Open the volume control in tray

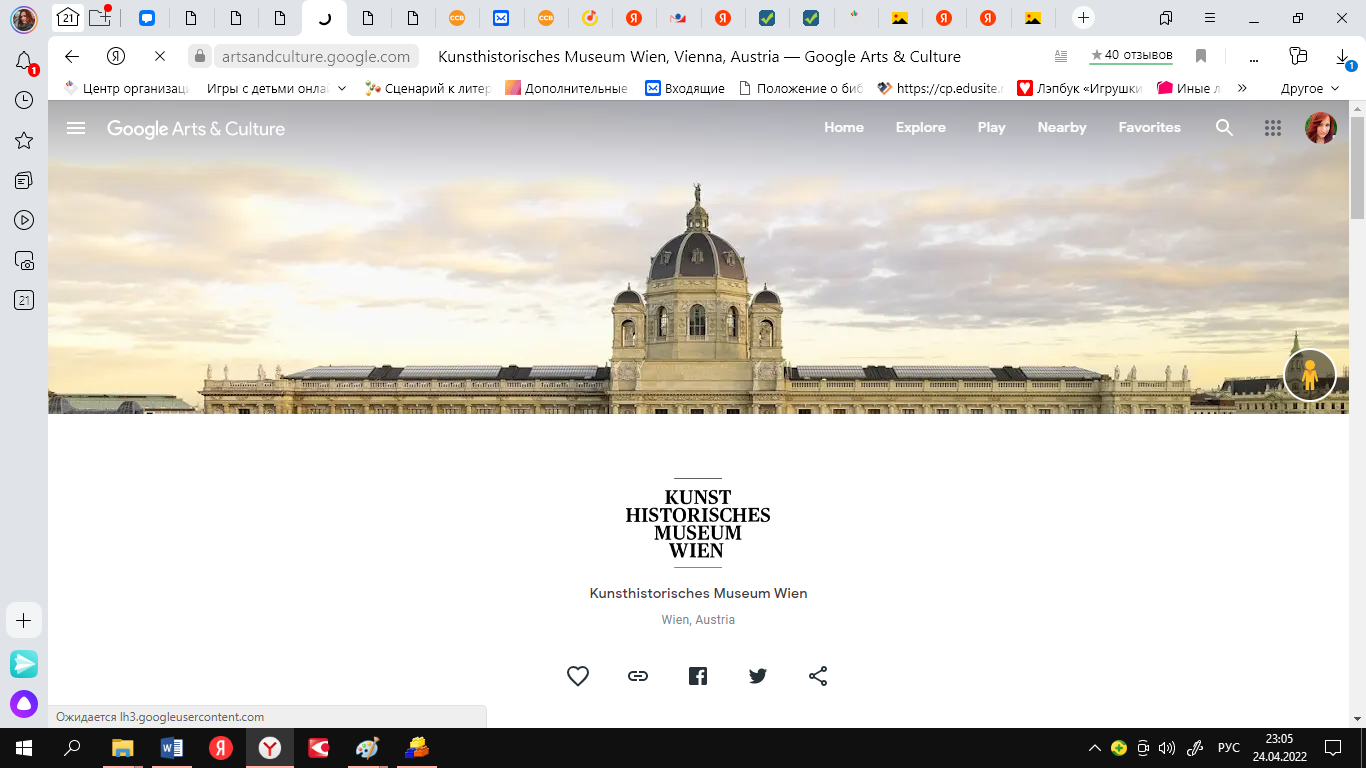click(1166, 748)
